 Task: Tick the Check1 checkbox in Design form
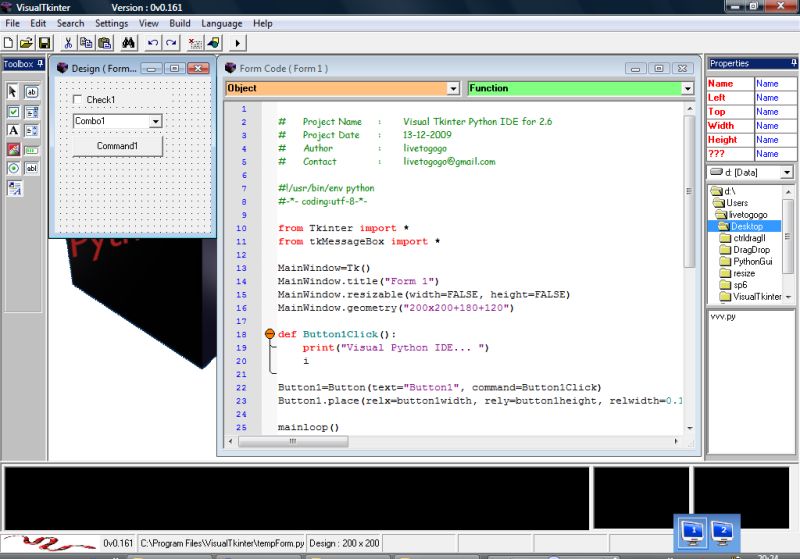tap(78, 99)
